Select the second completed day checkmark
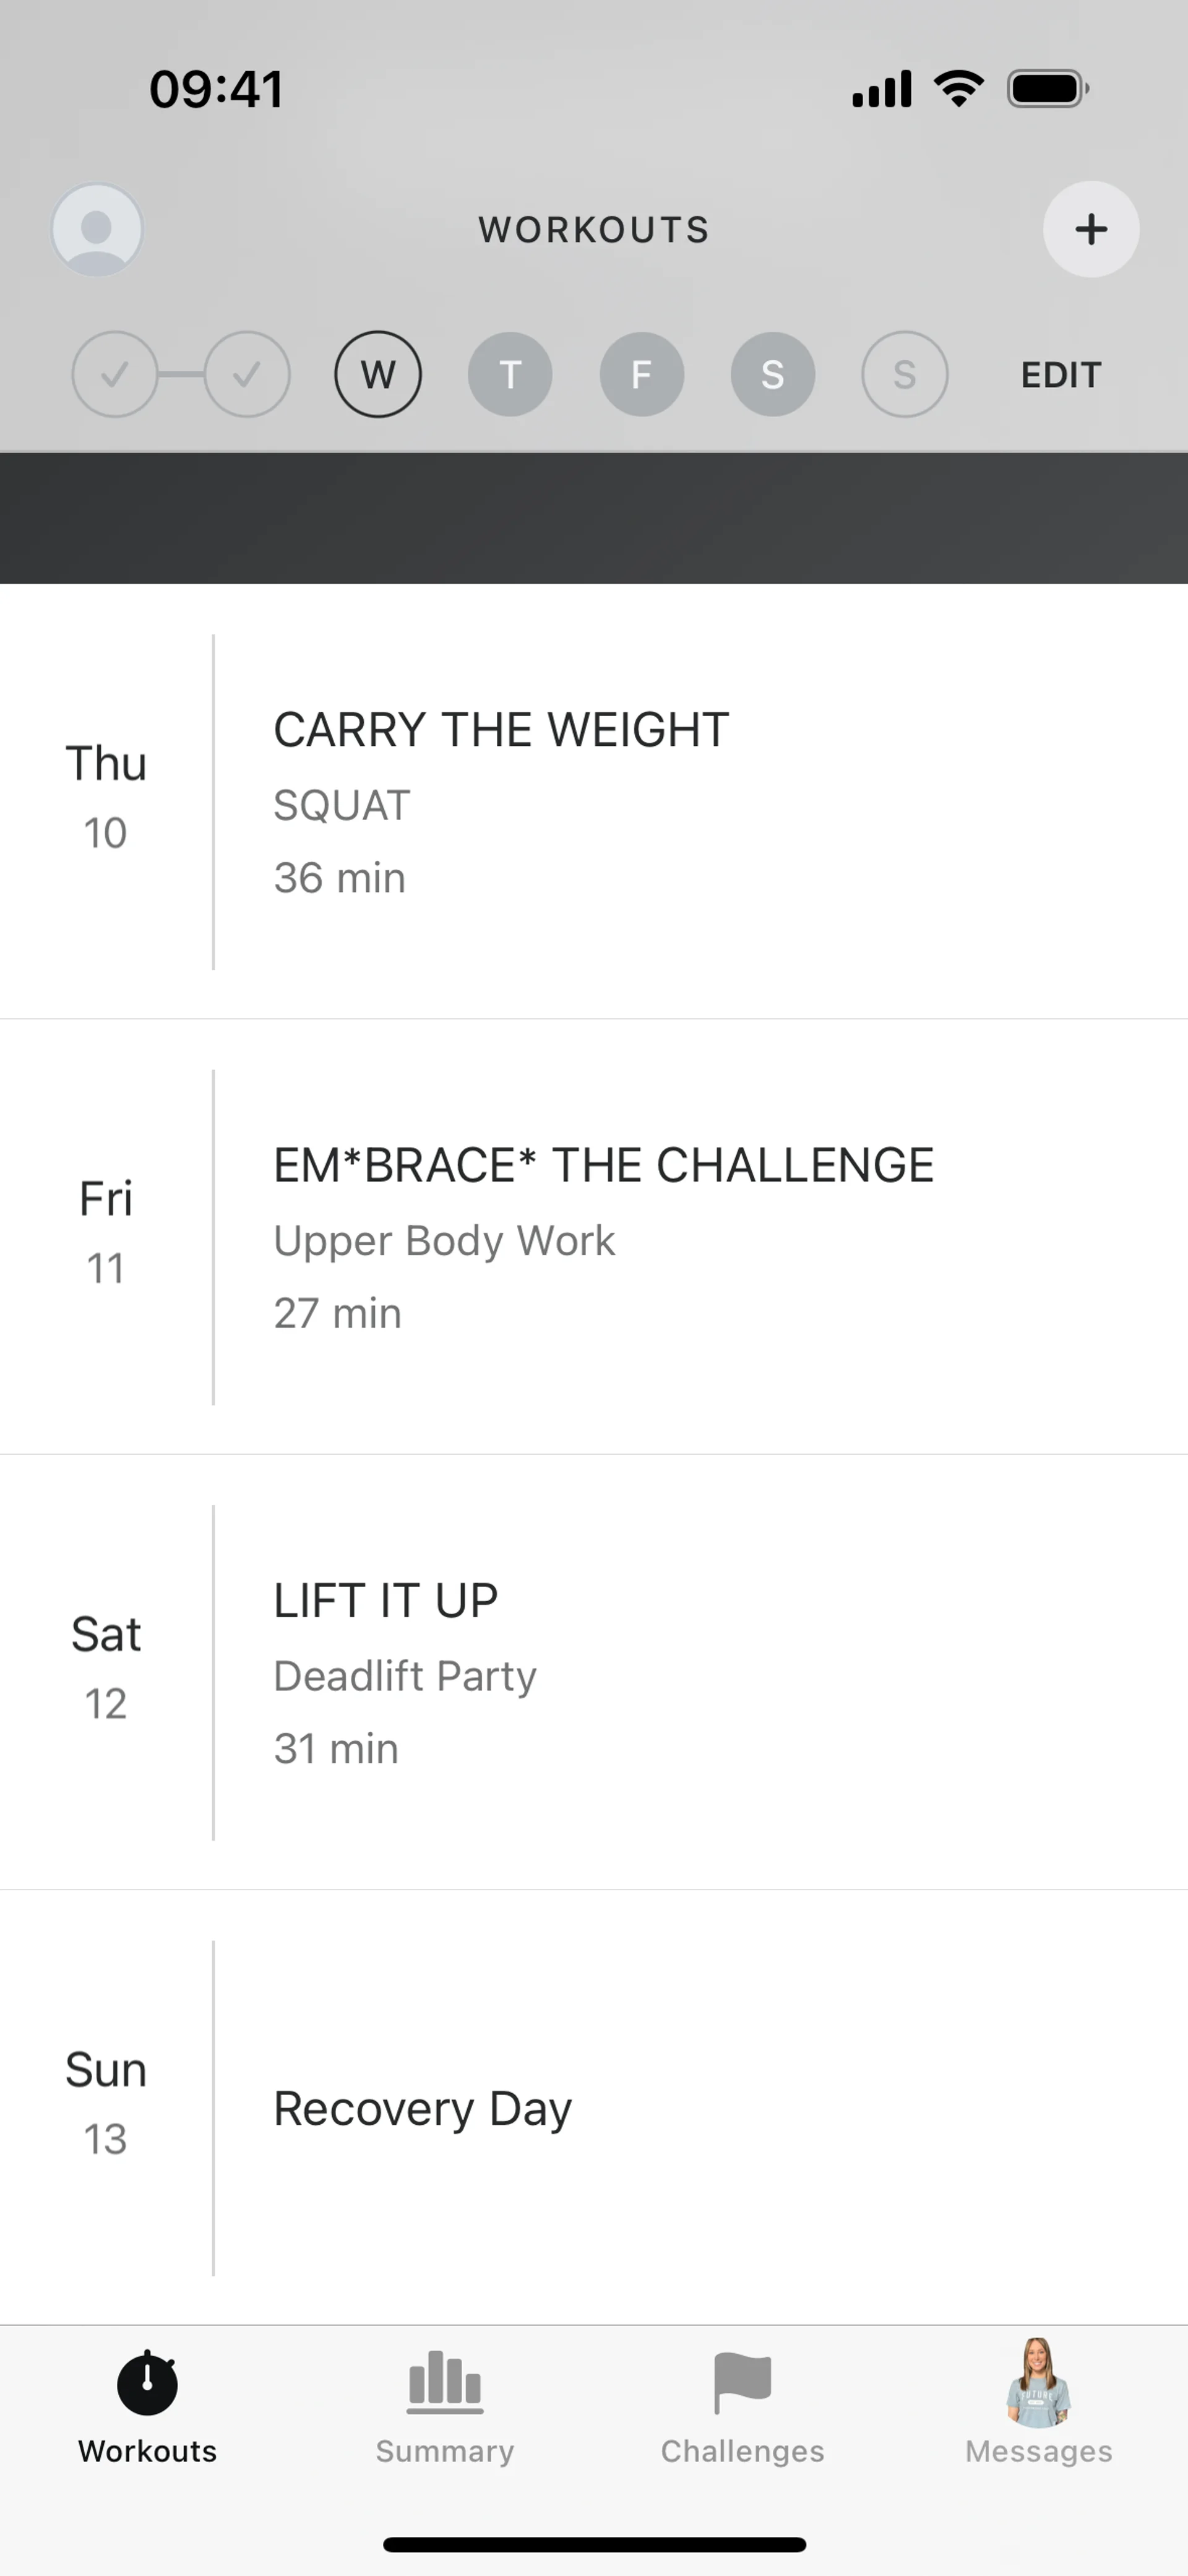The image size is (1188, 2576). [247, 375]
